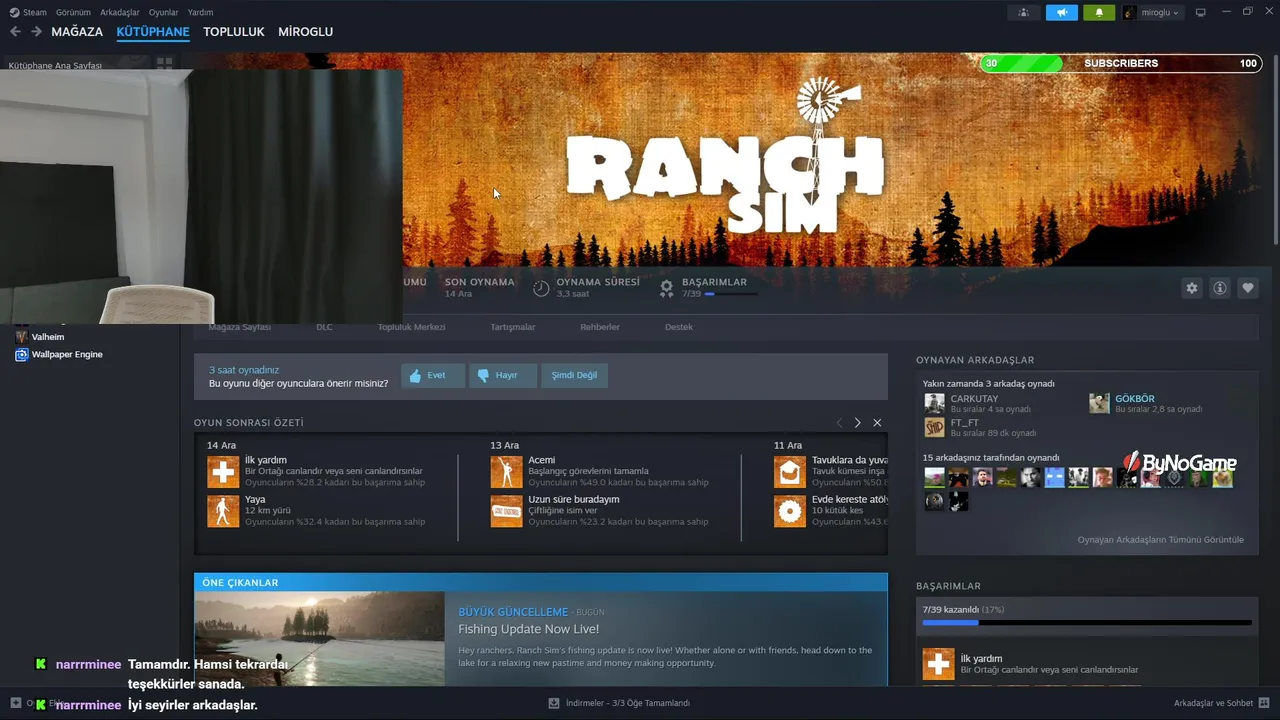
Task: Click GÖKBÖR friend avatar
Action: click(x=1099, y=403)
